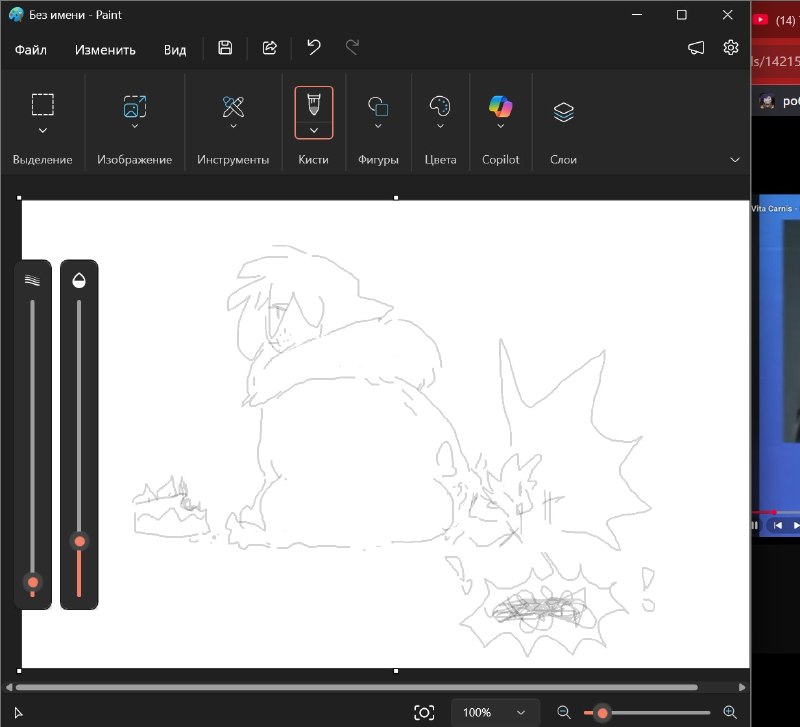This screenshot has height=727, width=800.
Task: Open the Copilot icon
Action: [501, 107]
